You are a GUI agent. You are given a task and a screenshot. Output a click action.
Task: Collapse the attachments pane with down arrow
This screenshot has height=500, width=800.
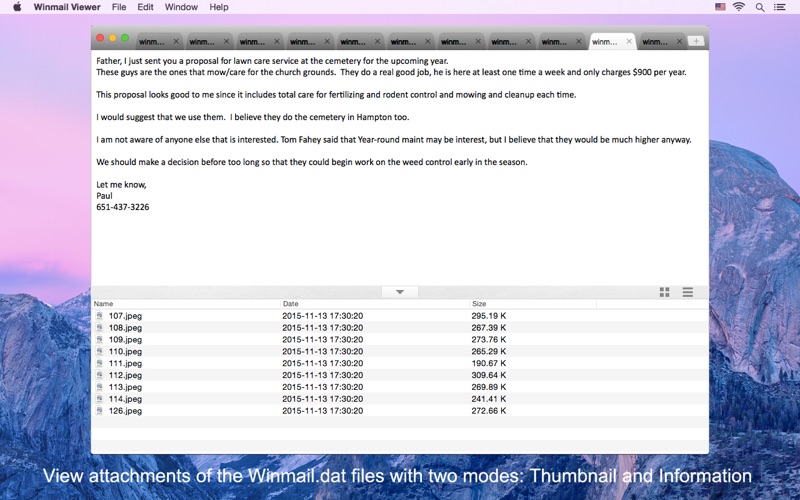click(400, 292)
